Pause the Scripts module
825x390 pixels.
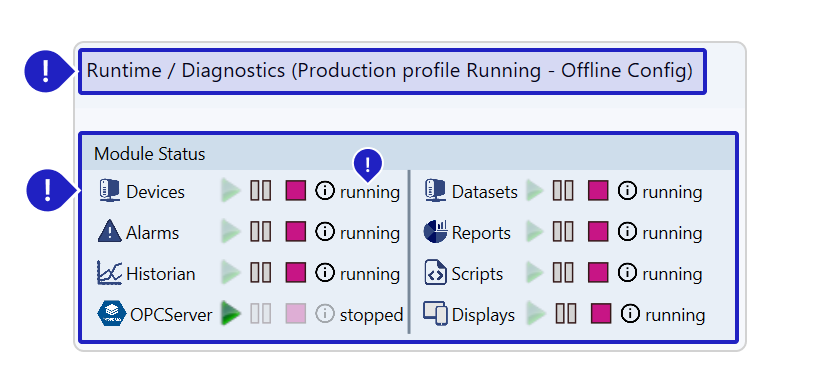click(562, 273)
